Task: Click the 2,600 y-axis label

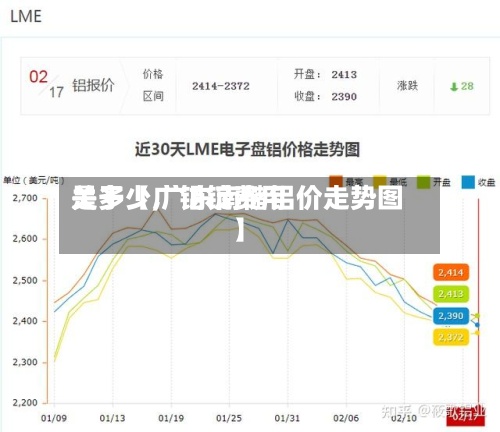Action: [x=25, y=239]
